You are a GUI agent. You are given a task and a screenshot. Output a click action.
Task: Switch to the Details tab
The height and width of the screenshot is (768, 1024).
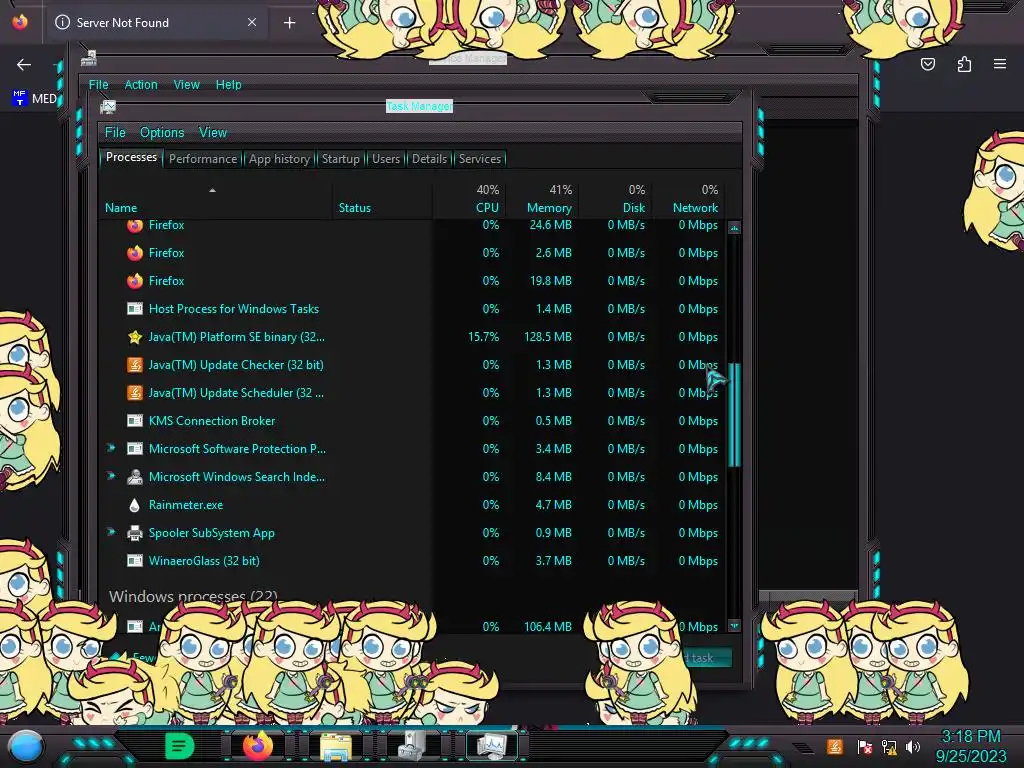click(430, 159)
